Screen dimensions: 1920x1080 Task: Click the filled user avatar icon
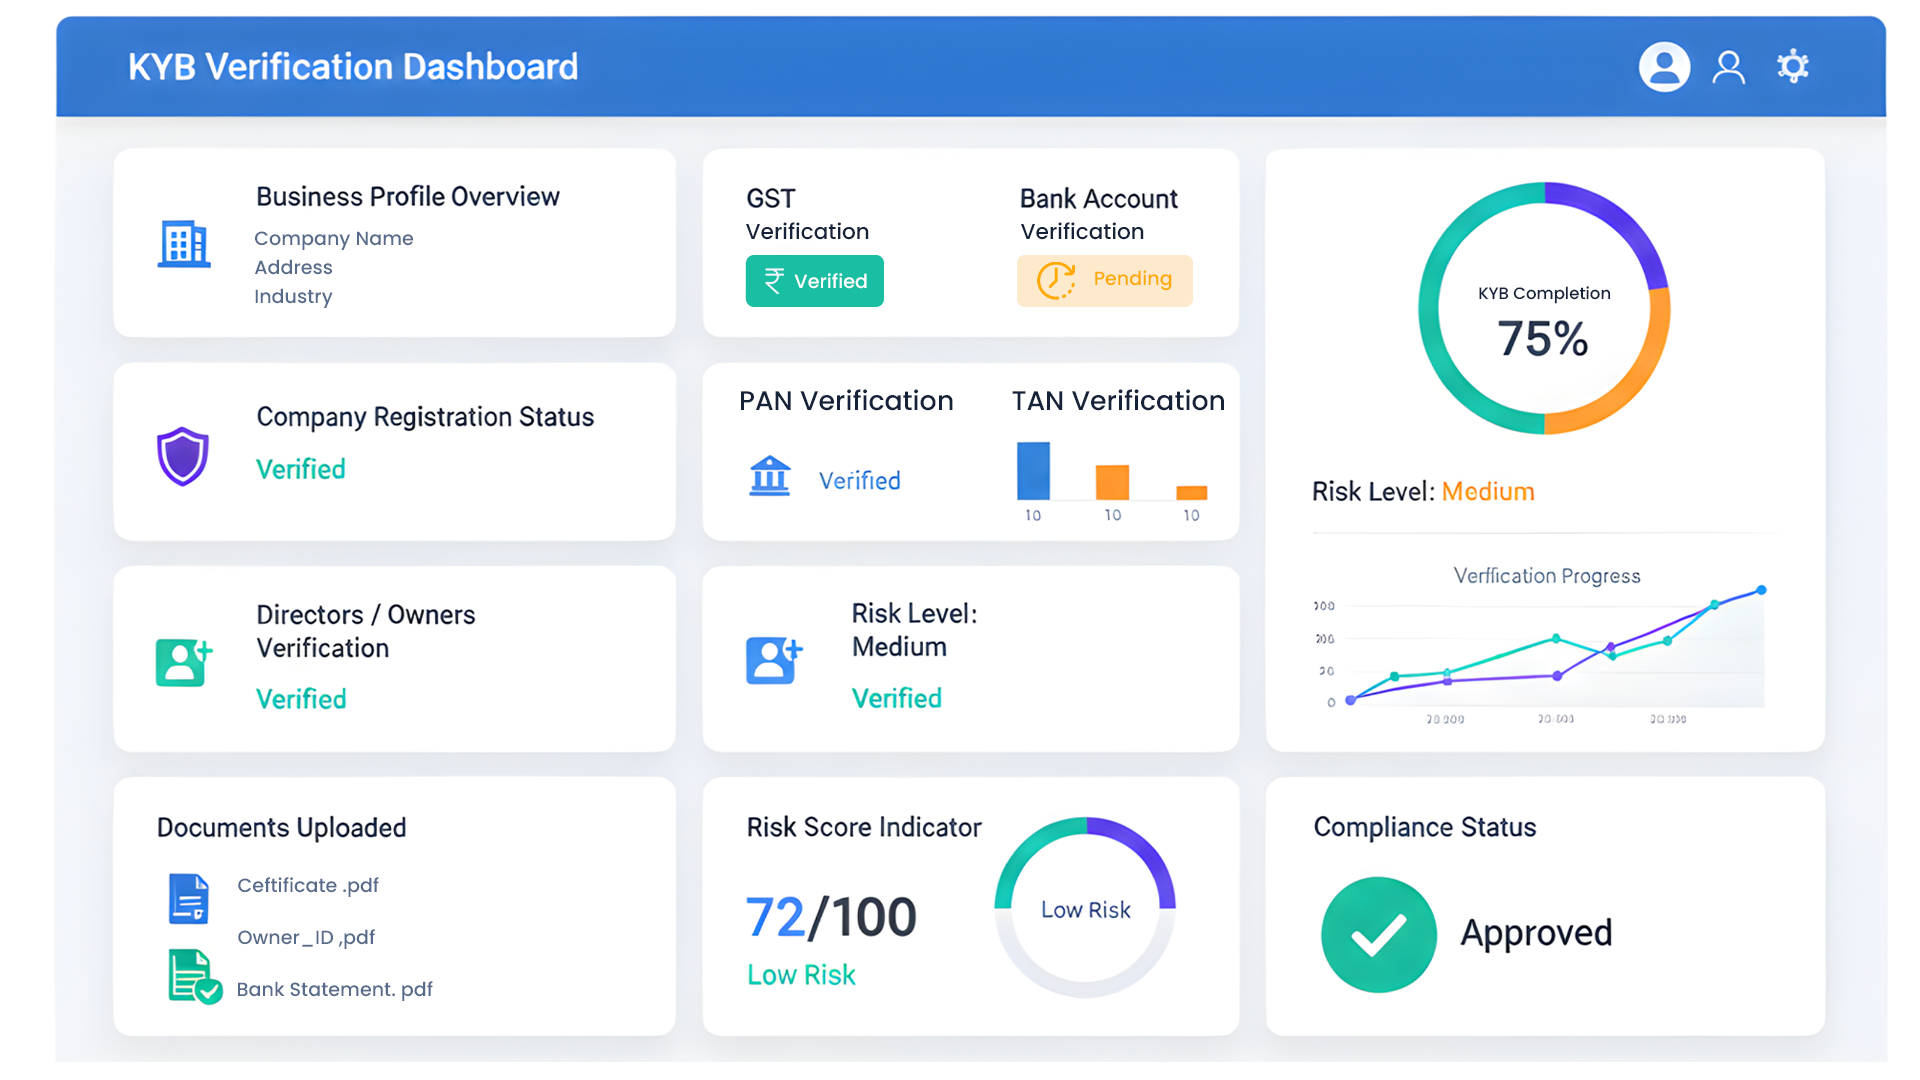click(1664, 67)
